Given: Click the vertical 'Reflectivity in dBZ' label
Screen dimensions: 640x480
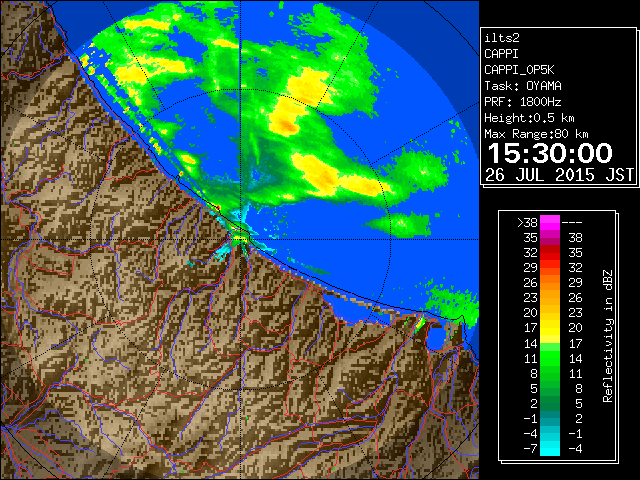Looking at the screenshot, I should pos(608,336).
